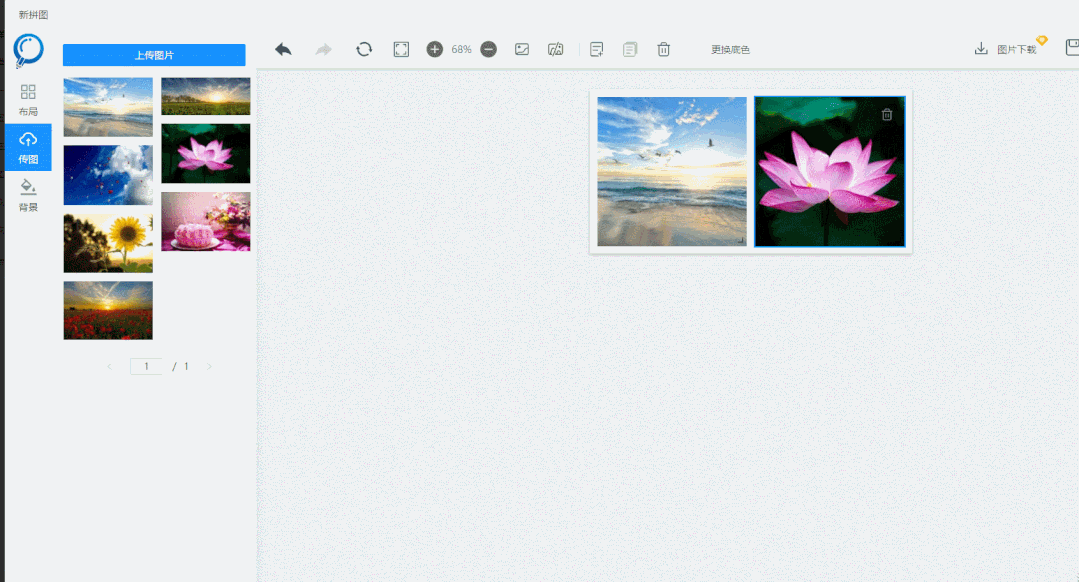Viewport: 1079px width, 582px height.
Task: Open the 背景 background tab
Action: 28,194
